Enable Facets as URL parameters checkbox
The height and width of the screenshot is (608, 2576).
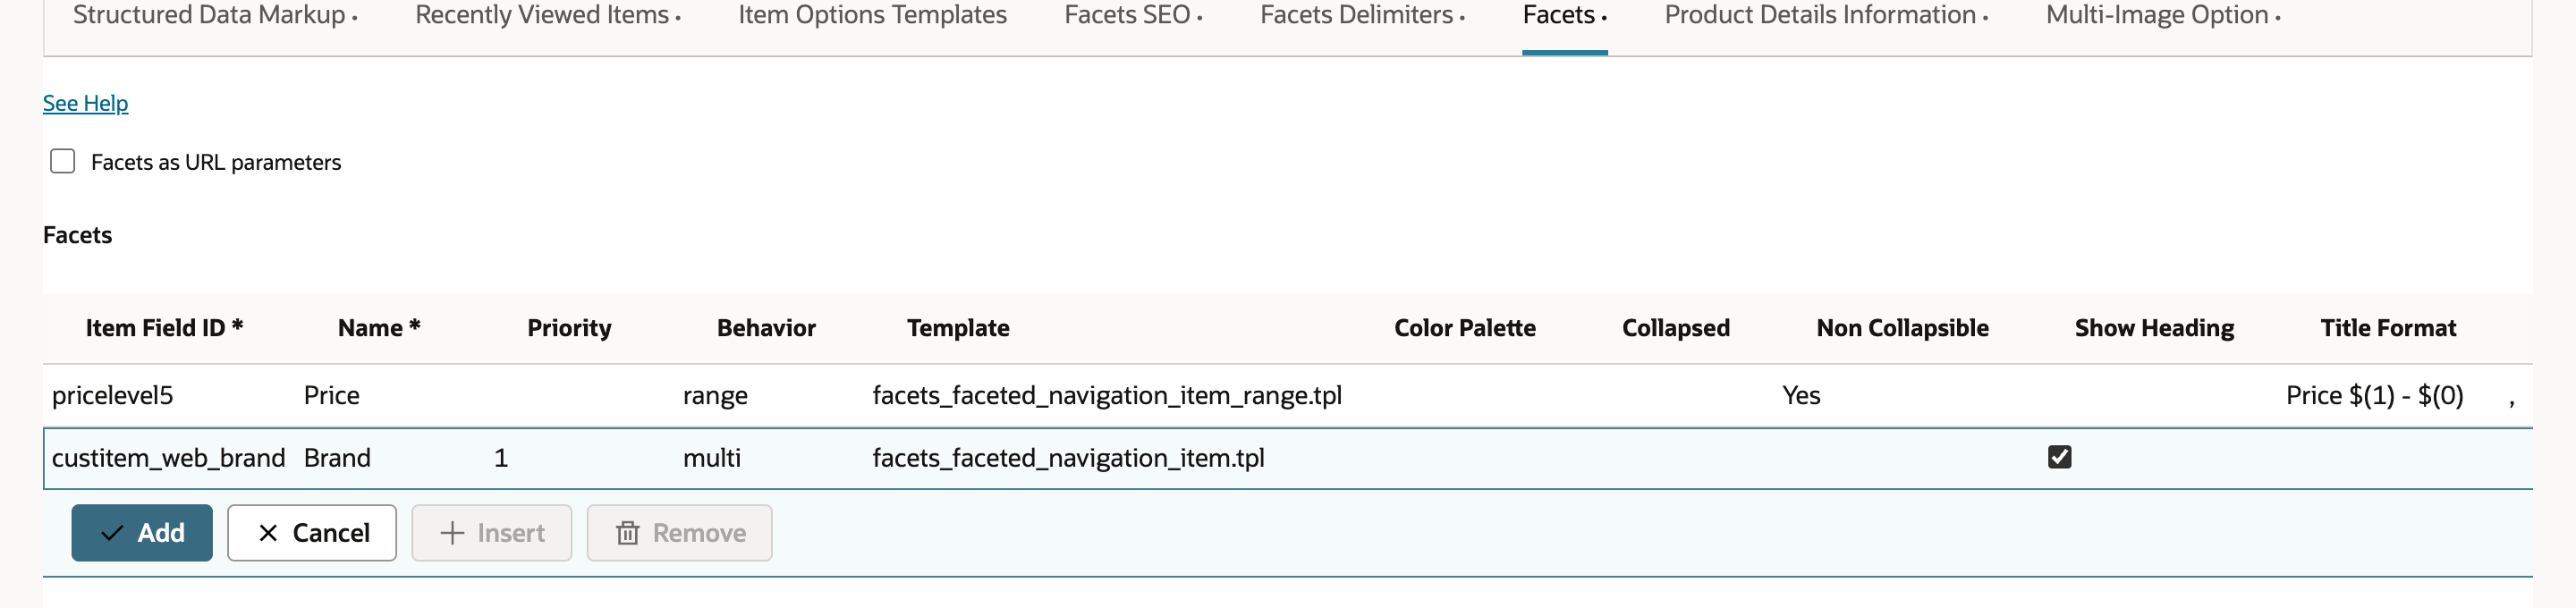[x=63, y=161]
